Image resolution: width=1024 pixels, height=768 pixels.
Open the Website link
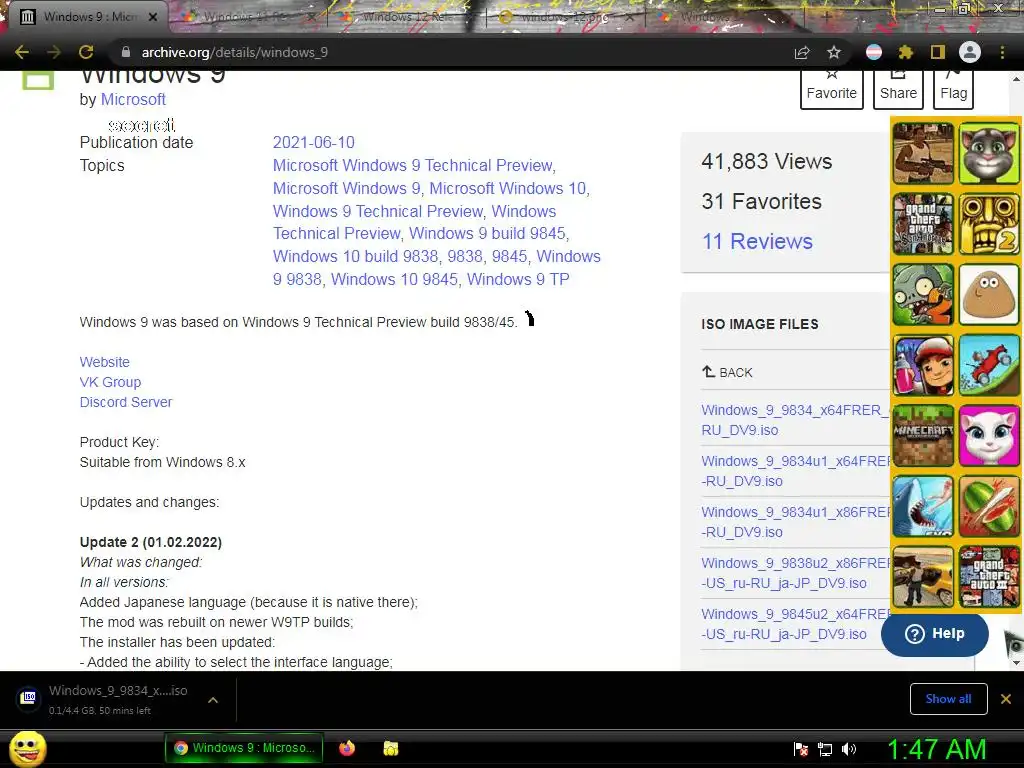104,362
